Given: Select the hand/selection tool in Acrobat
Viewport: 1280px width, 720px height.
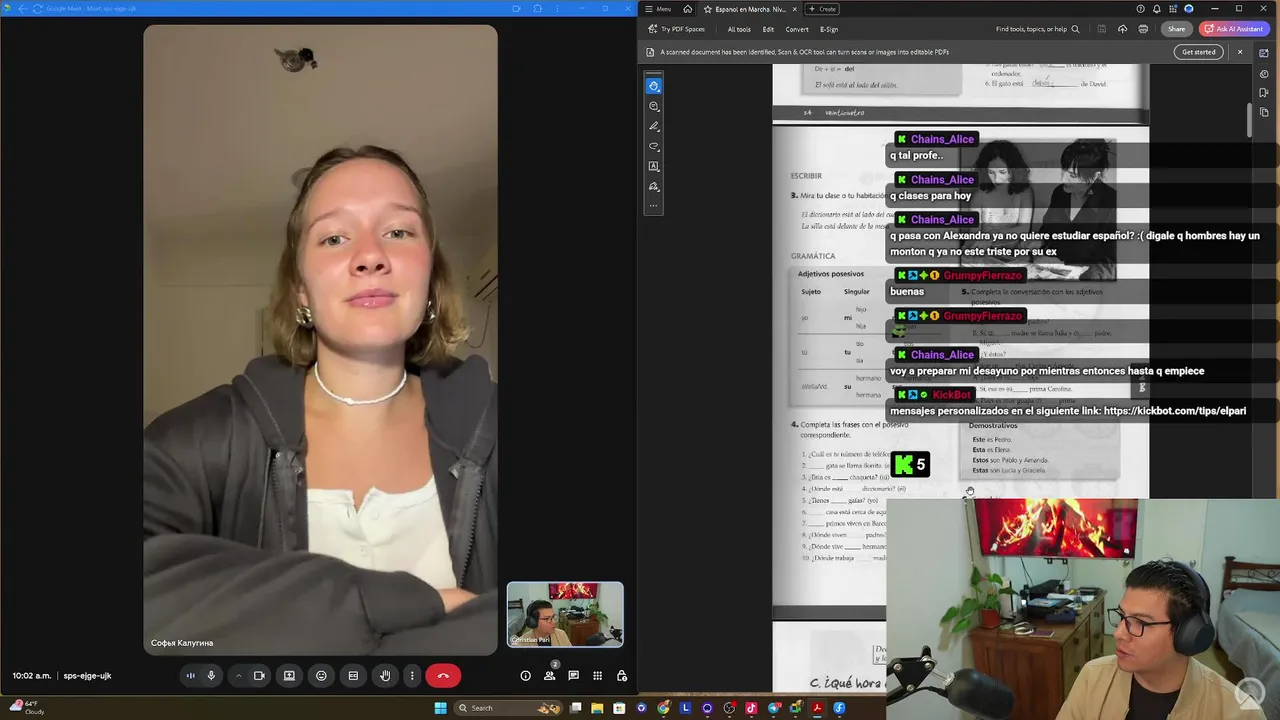Looking at the screenshot, I should point(654,86).
